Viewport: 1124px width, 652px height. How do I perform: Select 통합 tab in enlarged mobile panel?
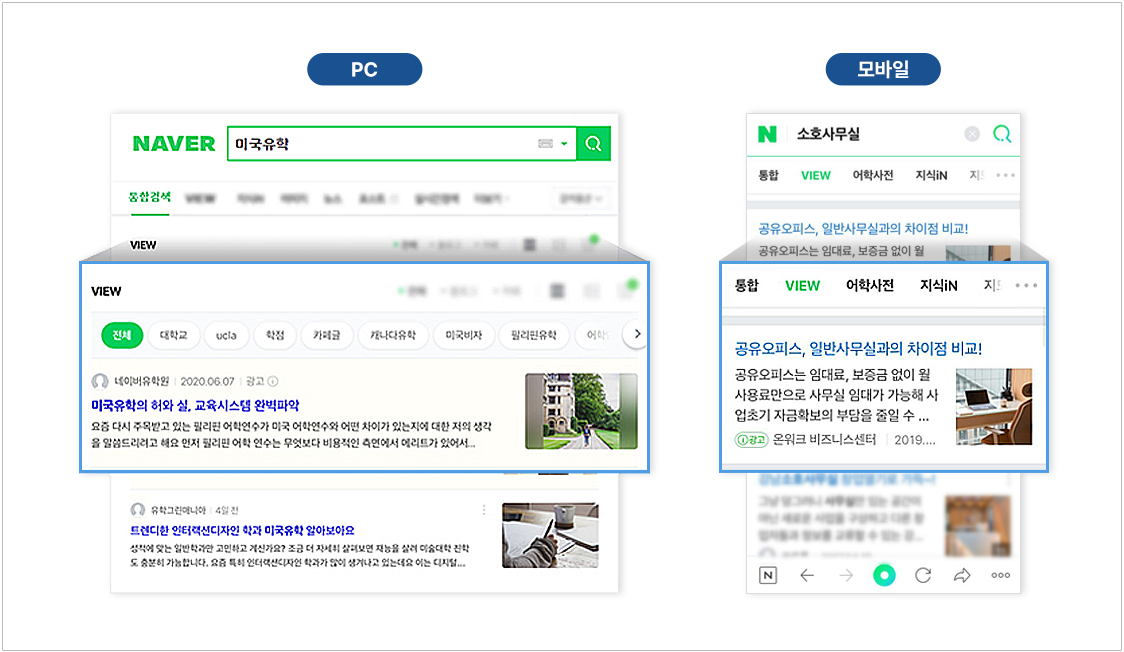[x=746, y=285]
